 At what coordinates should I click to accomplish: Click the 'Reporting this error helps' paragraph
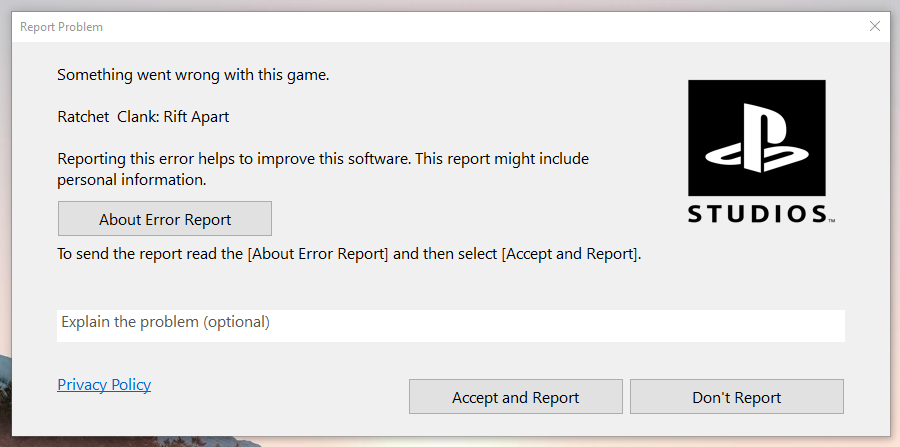click(323, 169)
